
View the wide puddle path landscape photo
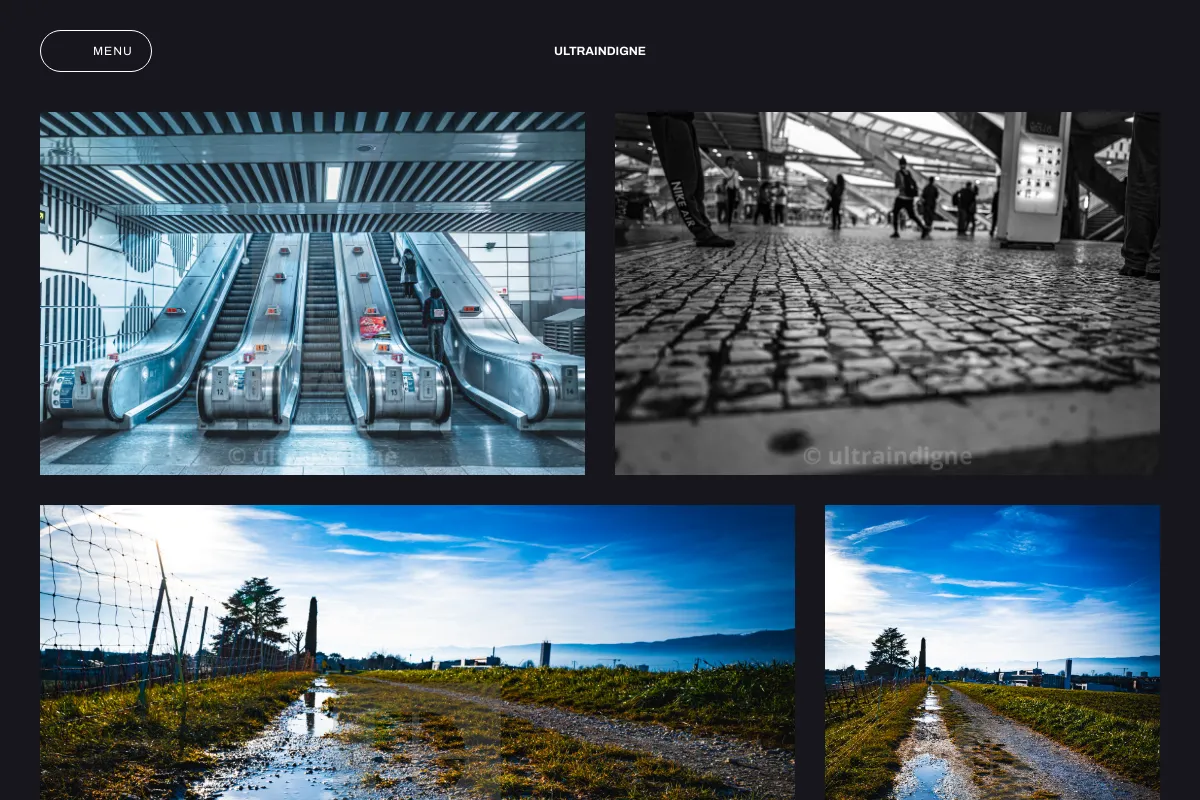(x=417, y=652)
